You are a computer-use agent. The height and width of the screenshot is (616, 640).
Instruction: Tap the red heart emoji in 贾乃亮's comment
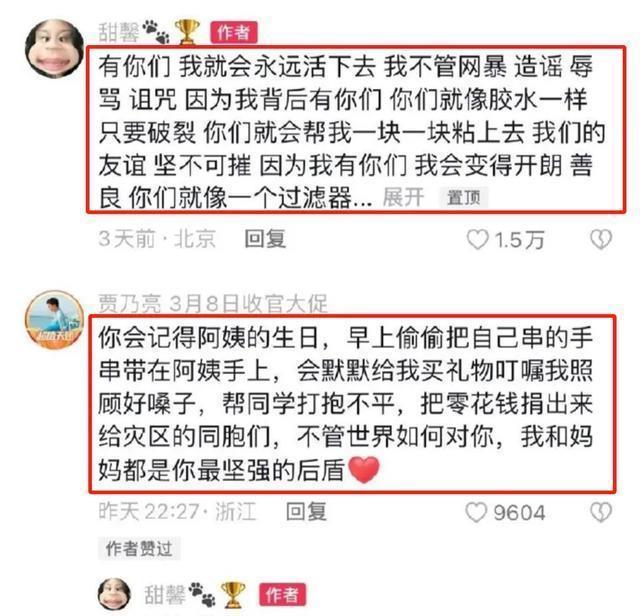coord(364,470)
